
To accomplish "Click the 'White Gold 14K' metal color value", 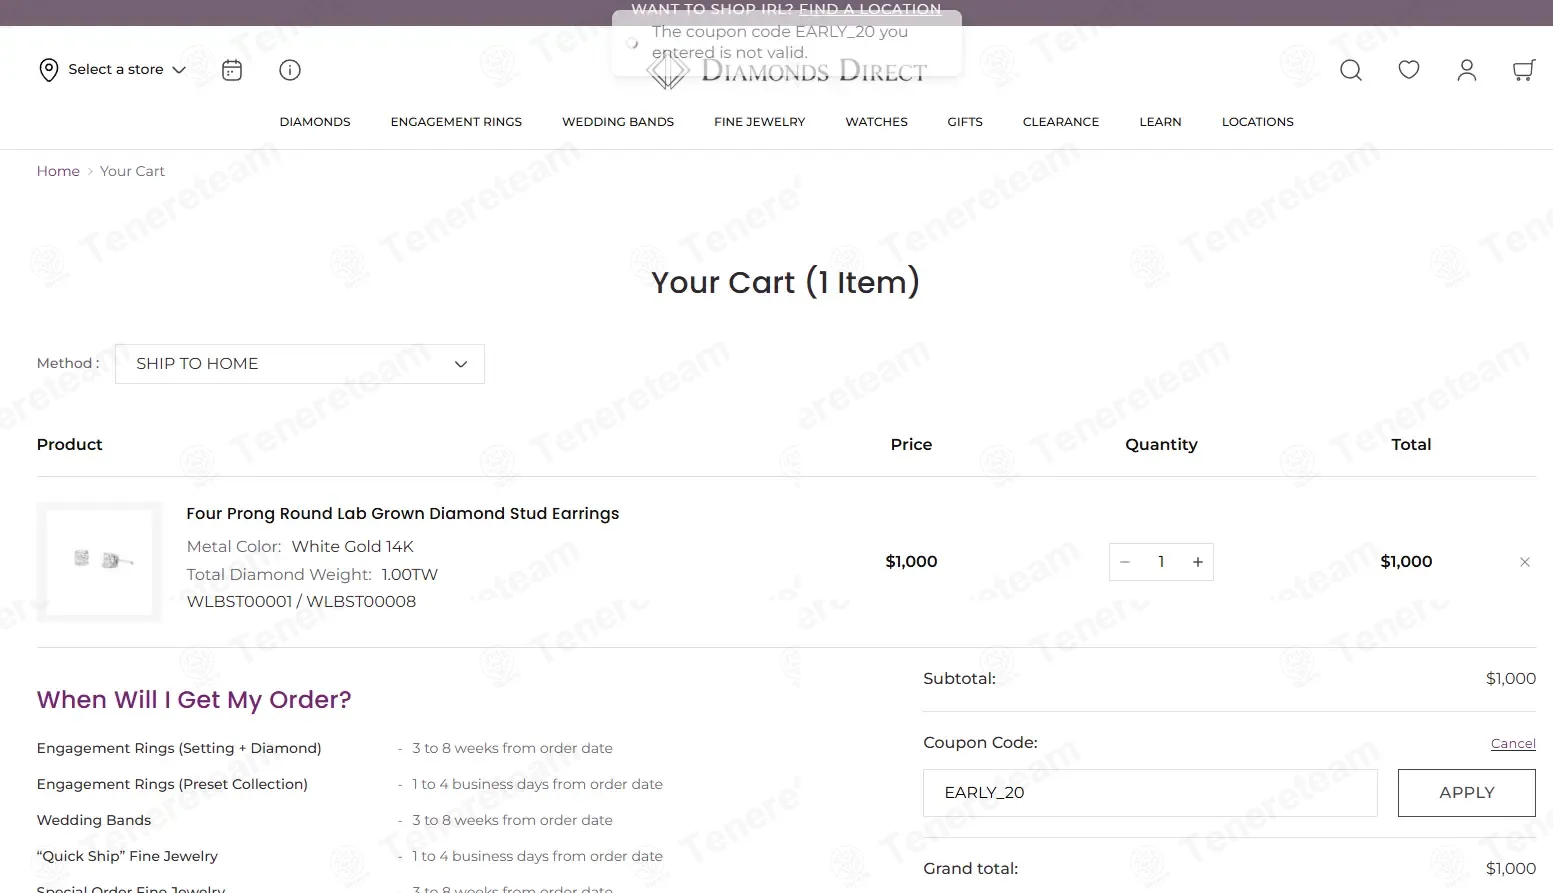I will [x=352, y=547].
